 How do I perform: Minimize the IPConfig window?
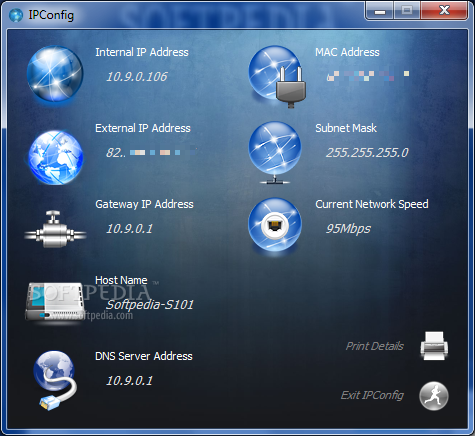(380, 11)
